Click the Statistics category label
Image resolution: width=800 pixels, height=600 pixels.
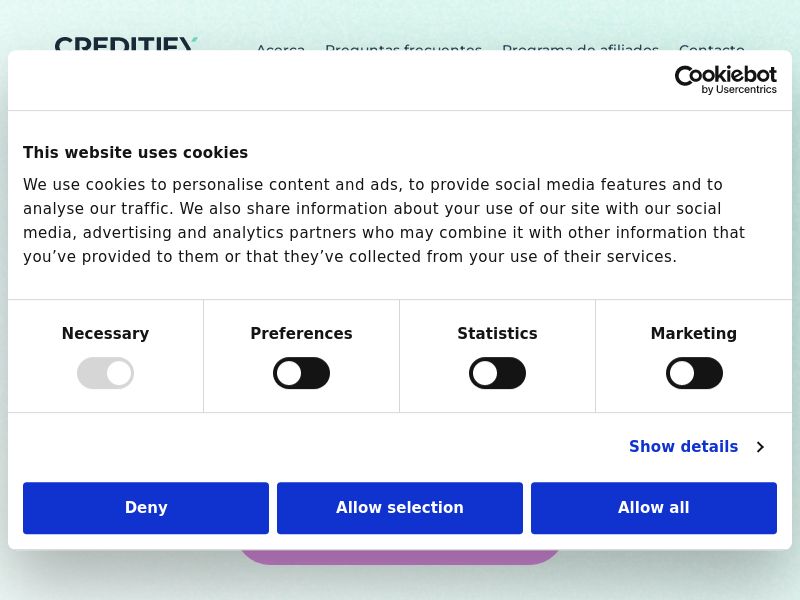[x=497, y=334]
